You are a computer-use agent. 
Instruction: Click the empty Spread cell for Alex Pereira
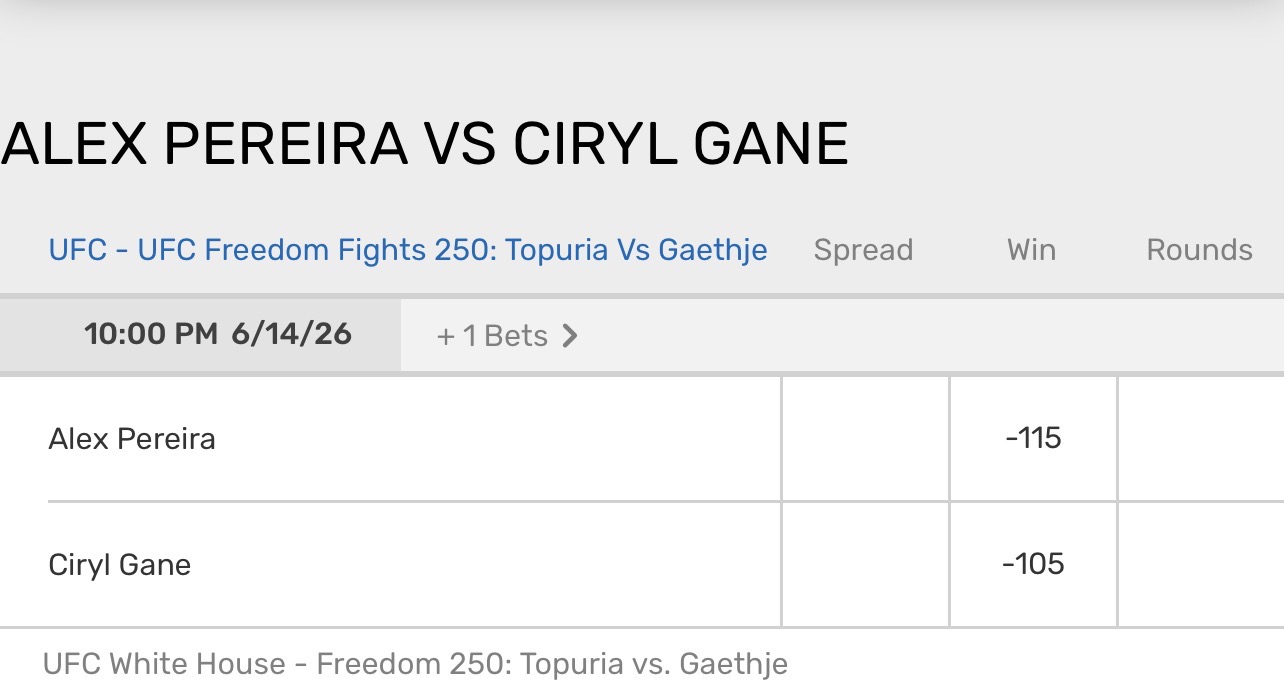click(x=865, y=438)
